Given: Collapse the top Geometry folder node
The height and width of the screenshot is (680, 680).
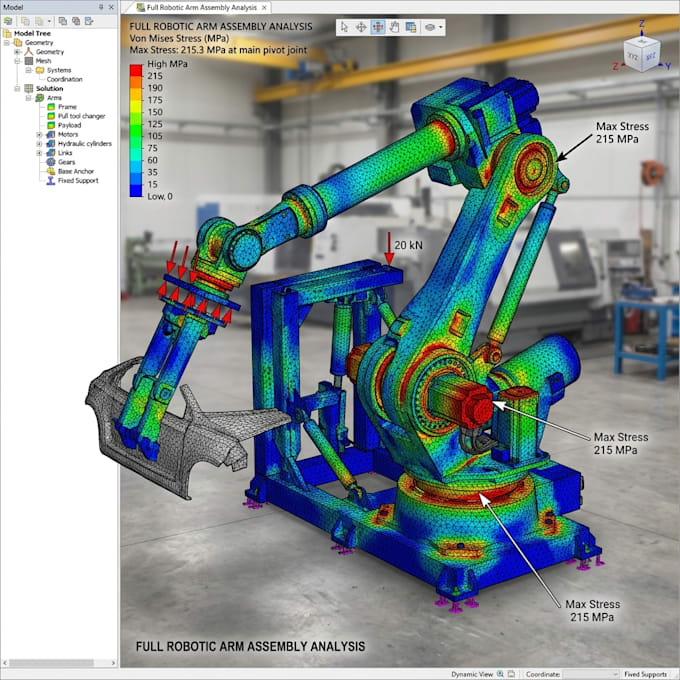Looking at the screenshot, I should (7, 42).
